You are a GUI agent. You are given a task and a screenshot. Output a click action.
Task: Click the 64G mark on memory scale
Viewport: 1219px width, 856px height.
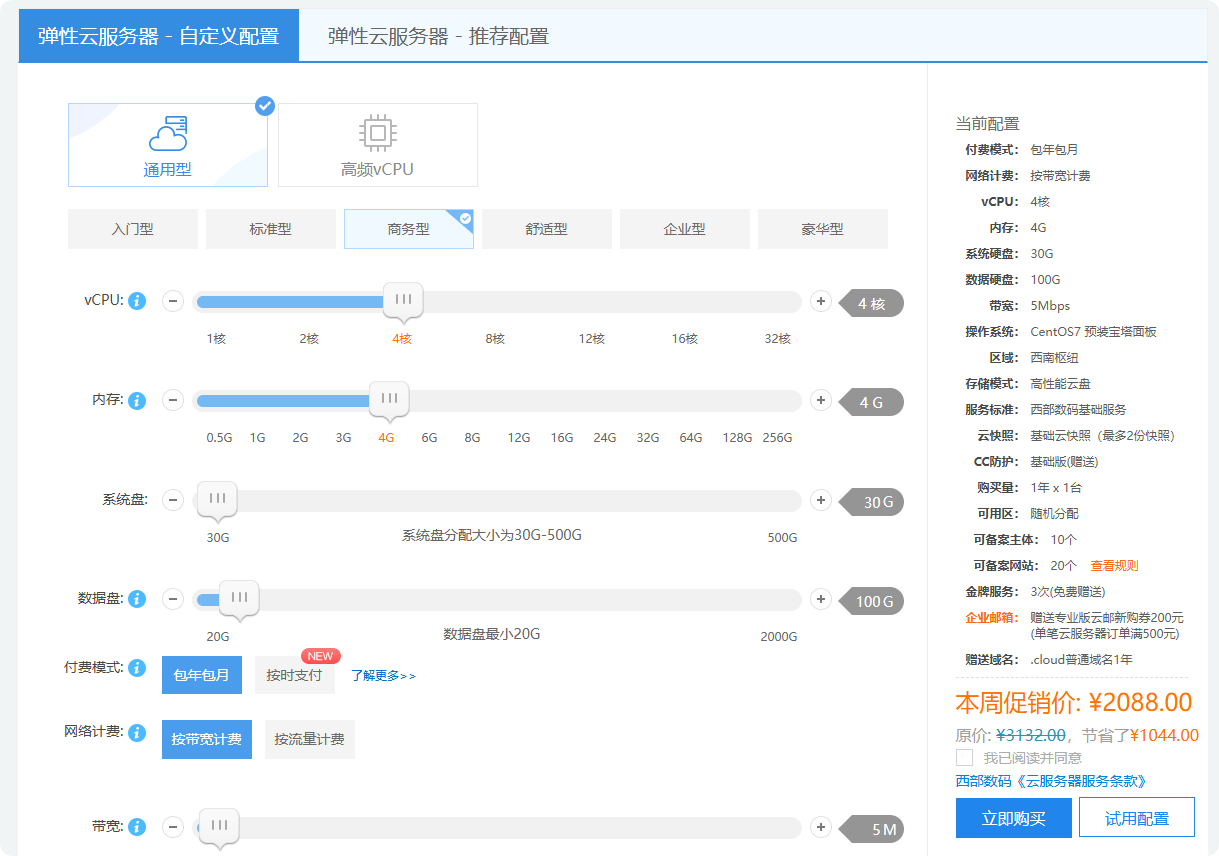pyautogui.click(x=691, y=438)
